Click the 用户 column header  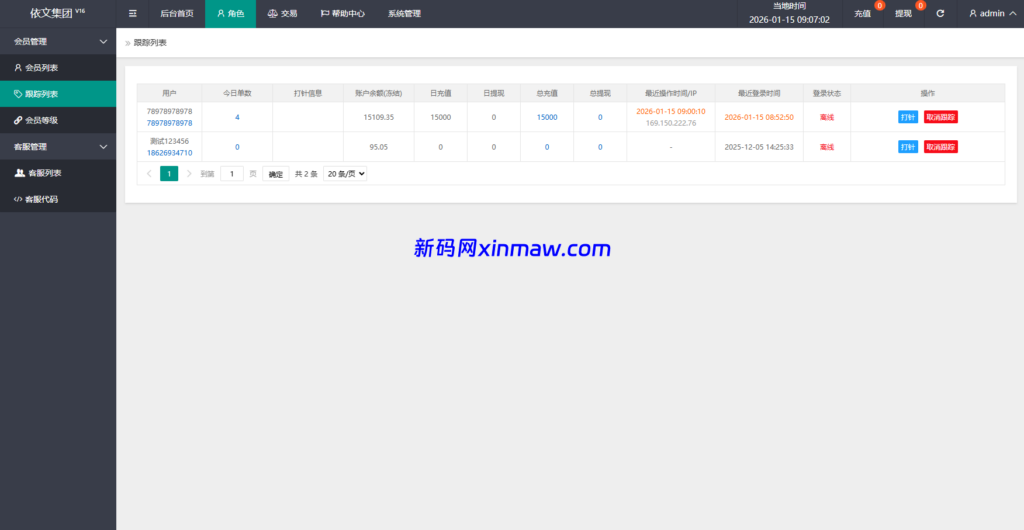tap(169, 93)
